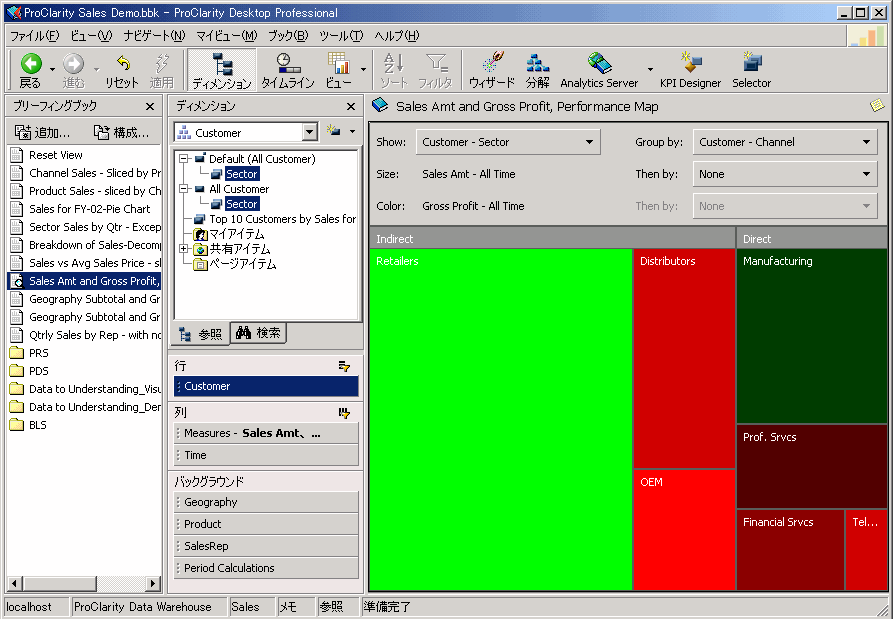
Task: Select the Financial Srvcs treemap block
Action: click(790, 550)
